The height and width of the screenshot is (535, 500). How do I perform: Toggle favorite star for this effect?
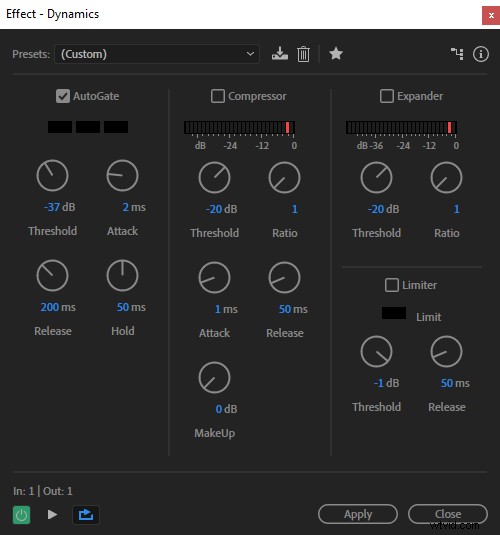pyautogui.click(x=336, y=54)
